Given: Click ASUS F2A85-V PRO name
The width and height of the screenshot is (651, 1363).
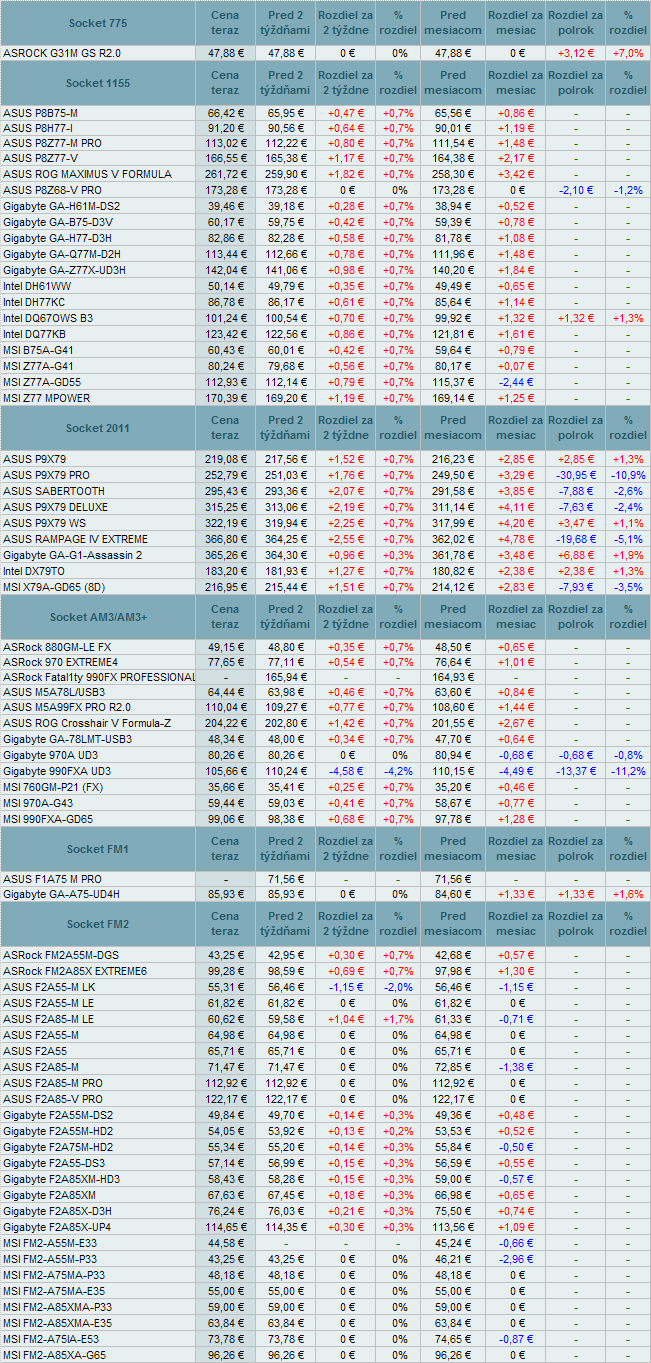Looking at the screenshot, I should (x=54, y=1099).
